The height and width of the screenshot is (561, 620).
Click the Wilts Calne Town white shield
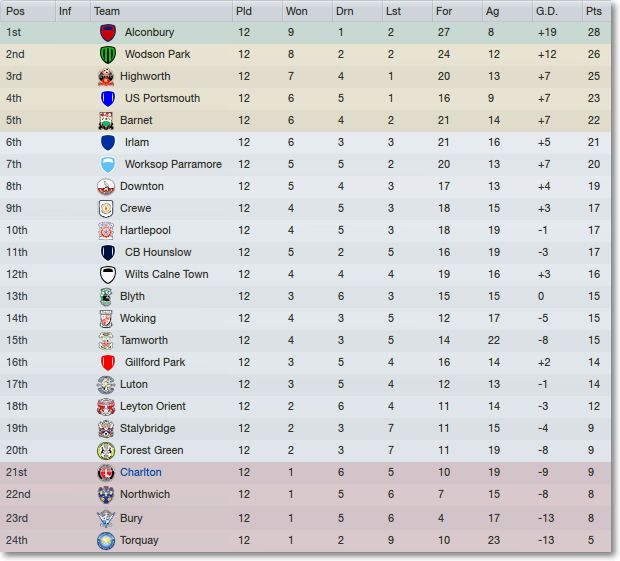point(108,275)
